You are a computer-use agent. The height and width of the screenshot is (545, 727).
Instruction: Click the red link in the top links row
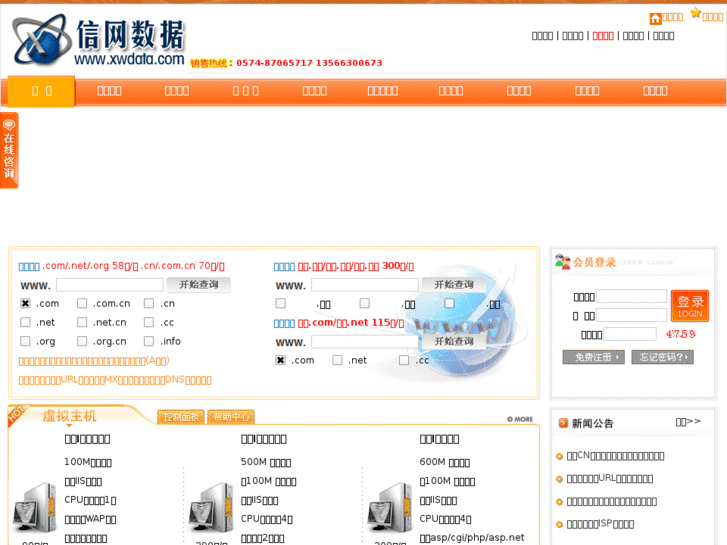point(603,36)
